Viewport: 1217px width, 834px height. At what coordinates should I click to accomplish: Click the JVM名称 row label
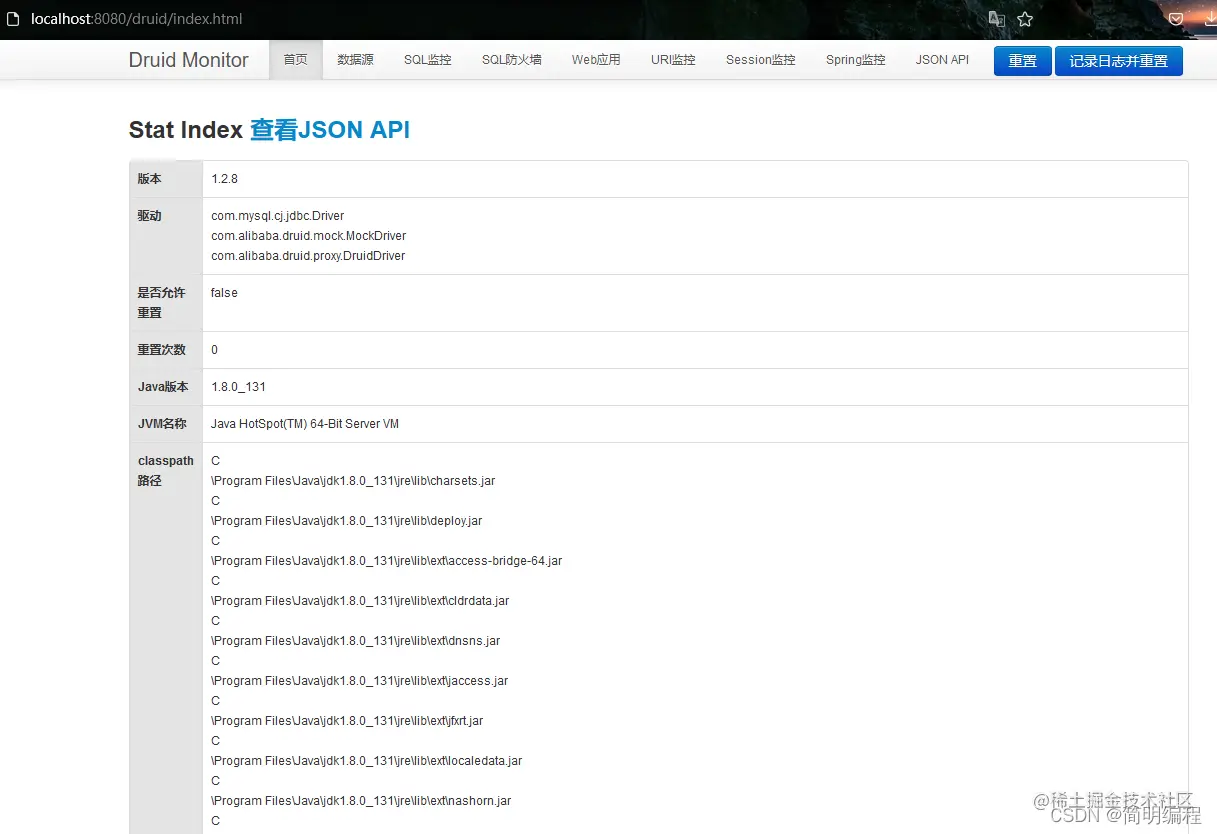click(x=162, y=424)
